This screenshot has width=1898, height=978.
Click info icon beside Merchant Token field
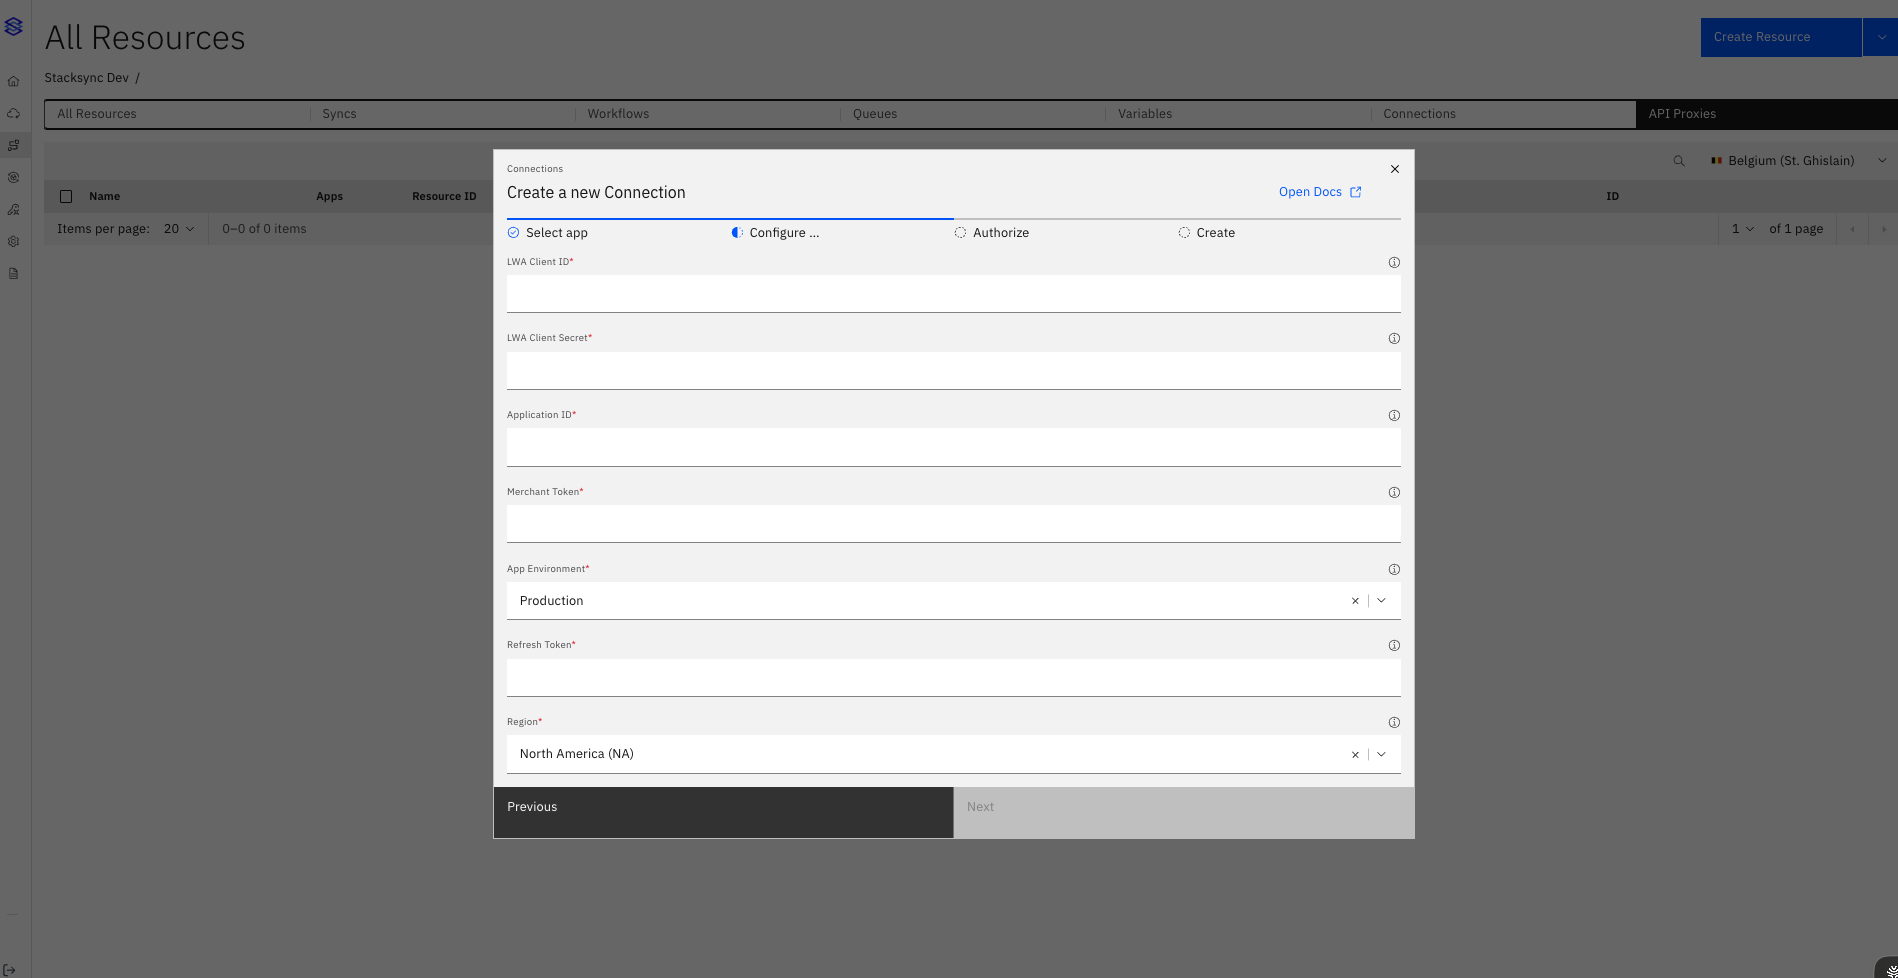pyautogui.click(x=1394, y=492)
